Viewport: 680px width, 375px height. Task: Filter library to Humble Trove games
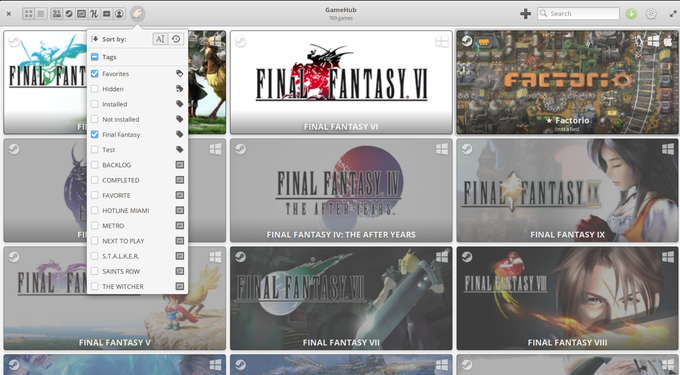[107, 14]
